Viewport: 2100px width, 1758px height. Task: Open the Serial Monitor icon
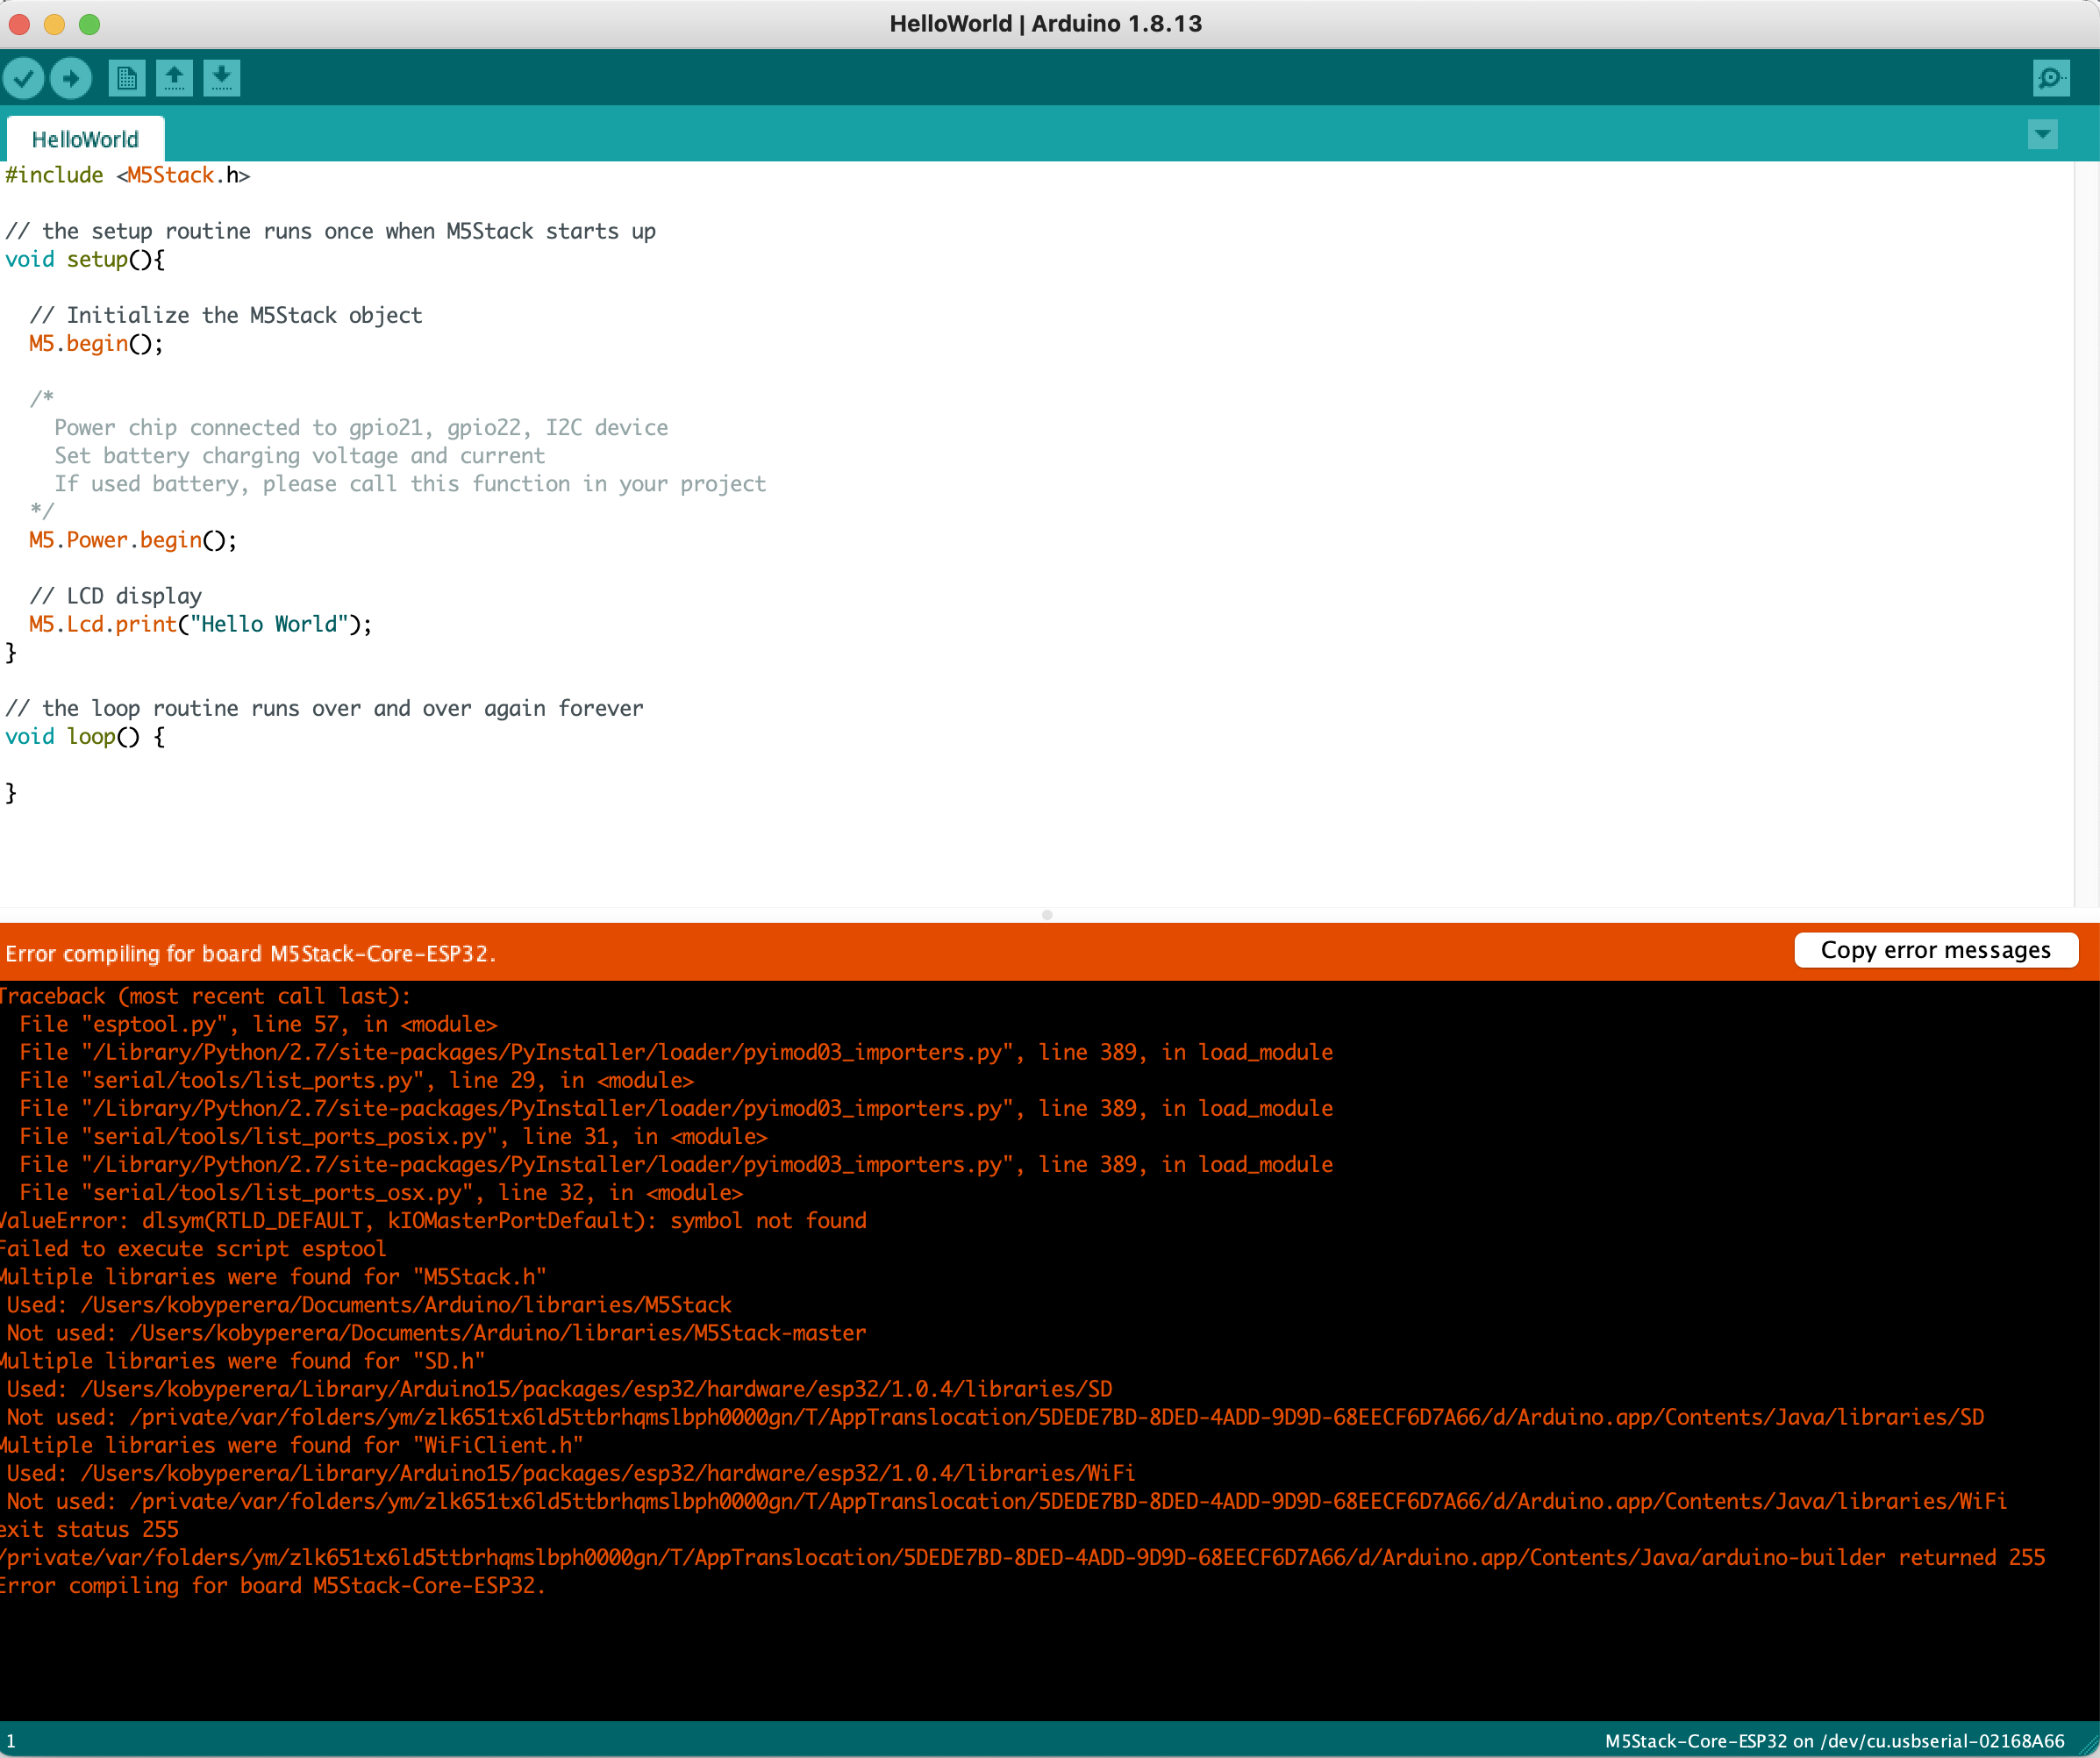coord(2051,78)
